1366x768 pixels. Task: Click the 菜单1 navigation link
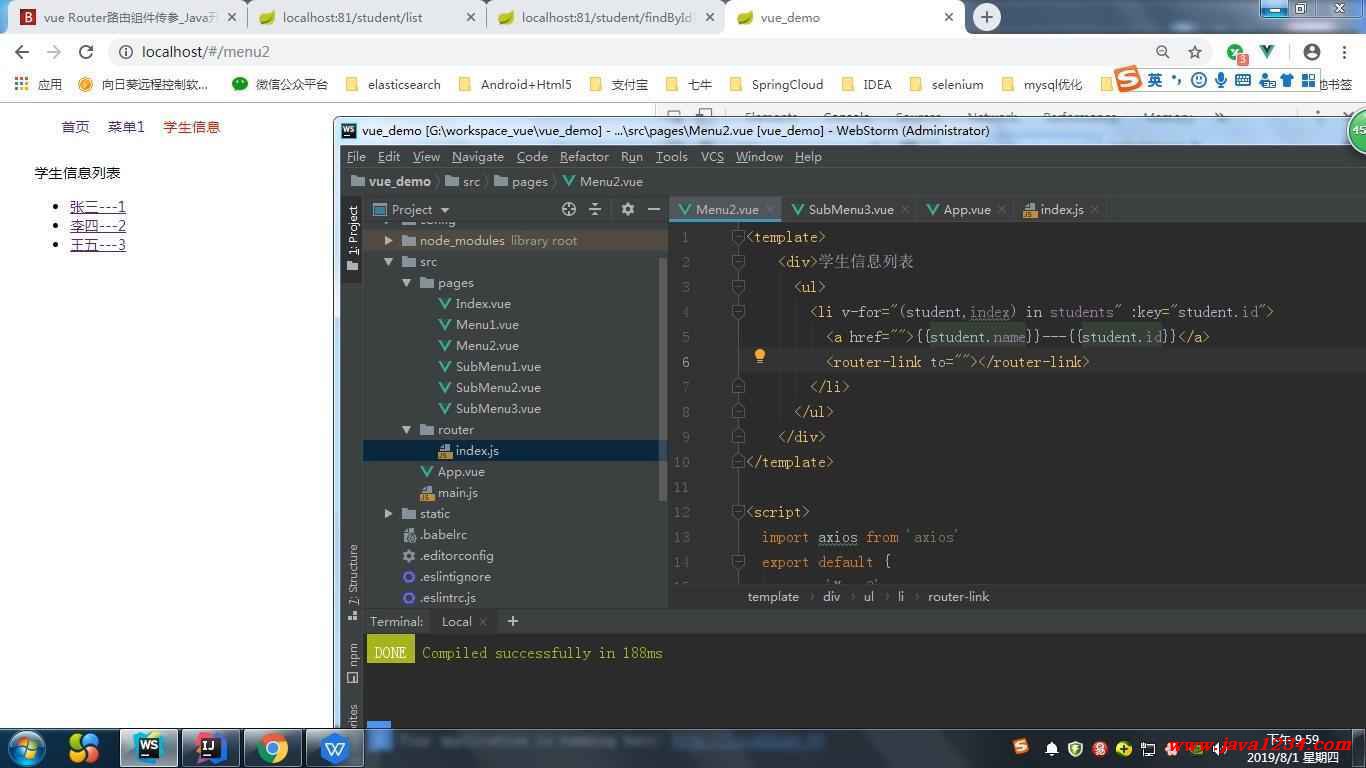coord(126,127)
